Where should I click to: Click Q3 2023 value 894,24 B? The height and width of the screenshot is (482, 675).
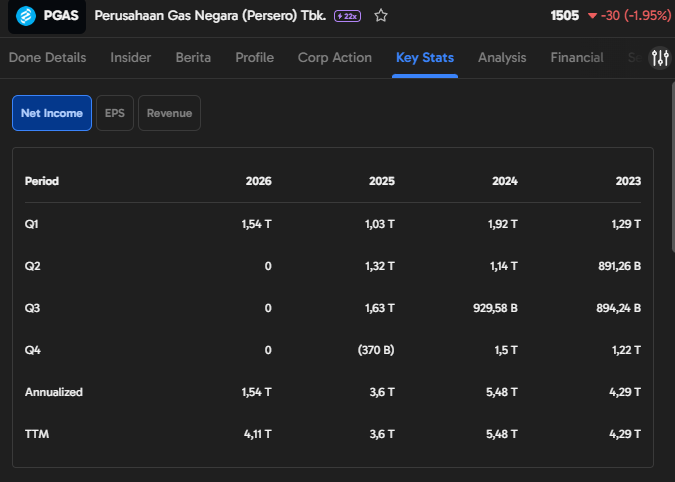point(619,308)
